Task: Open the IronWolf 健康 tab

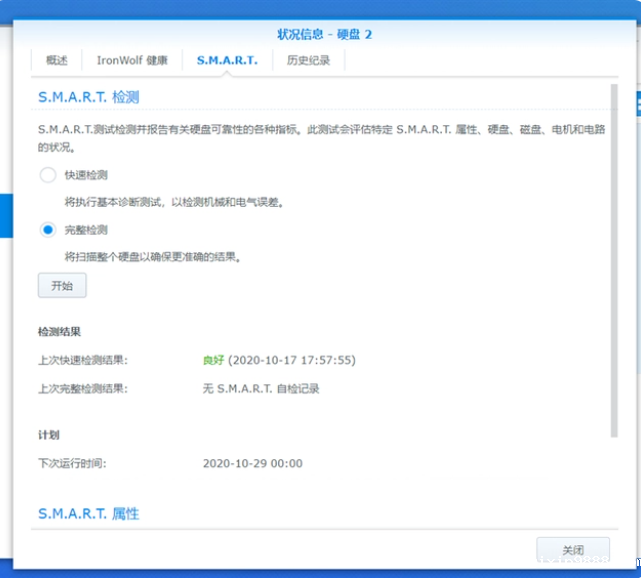Action: [132, 60]
